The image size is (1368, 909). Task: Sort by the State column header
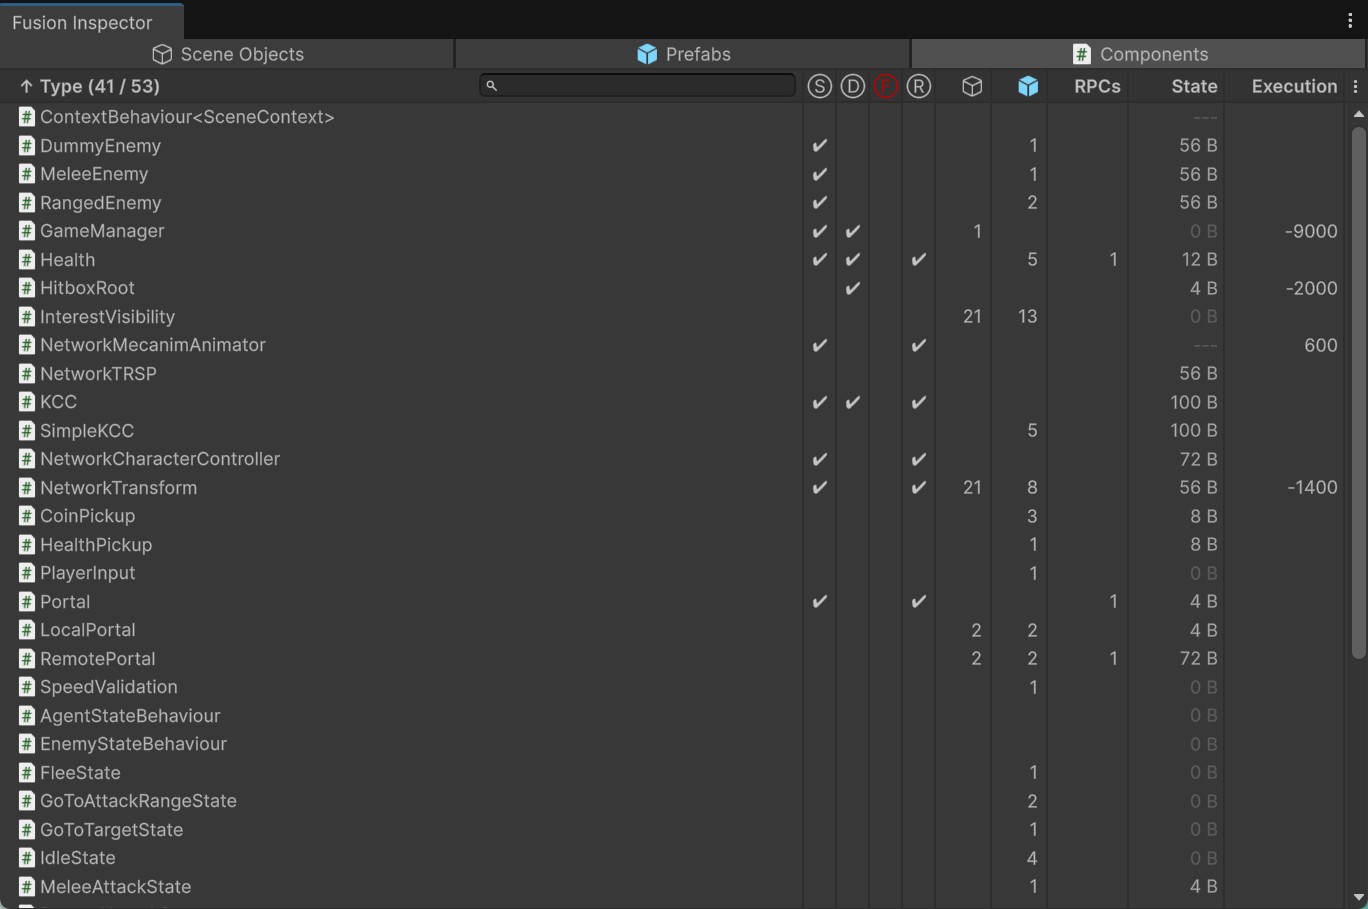coord(1193,86)
